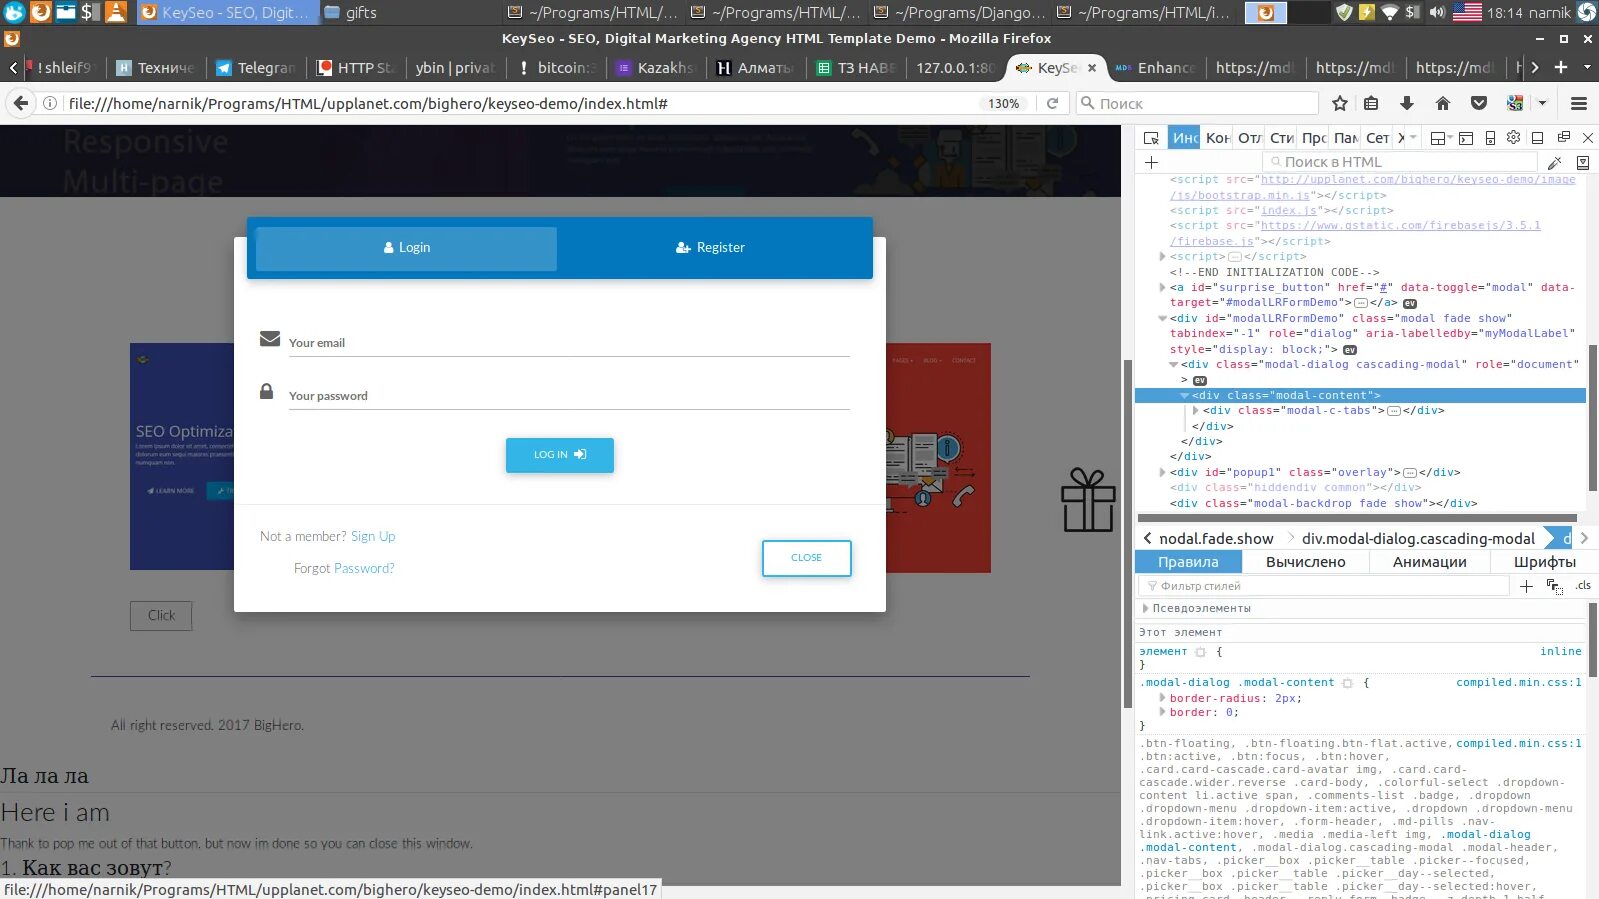The height and width of the screenshot is (899, 1599).
Task: Expand the border-radius property triangle
Action: coord(1162,698)
